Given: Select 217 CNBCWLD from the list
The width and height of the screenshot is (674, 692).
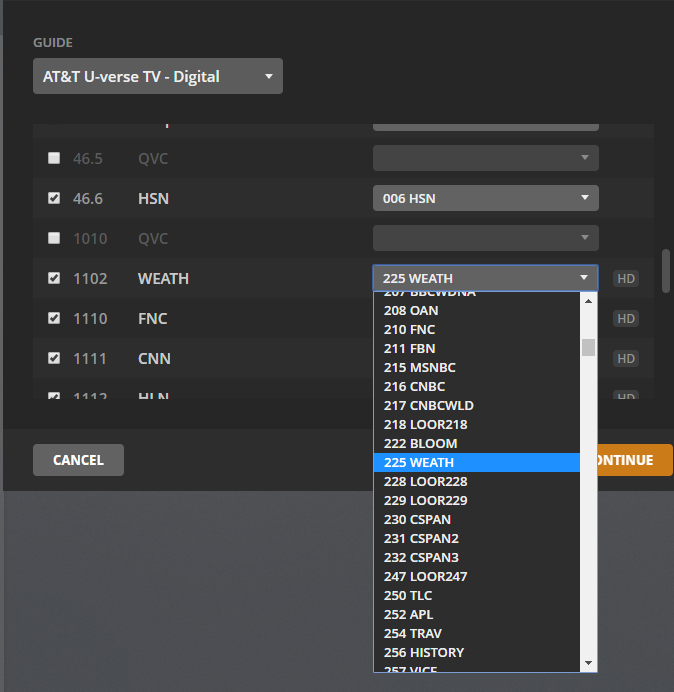Looking at the screenshot, I should [477, 406].
